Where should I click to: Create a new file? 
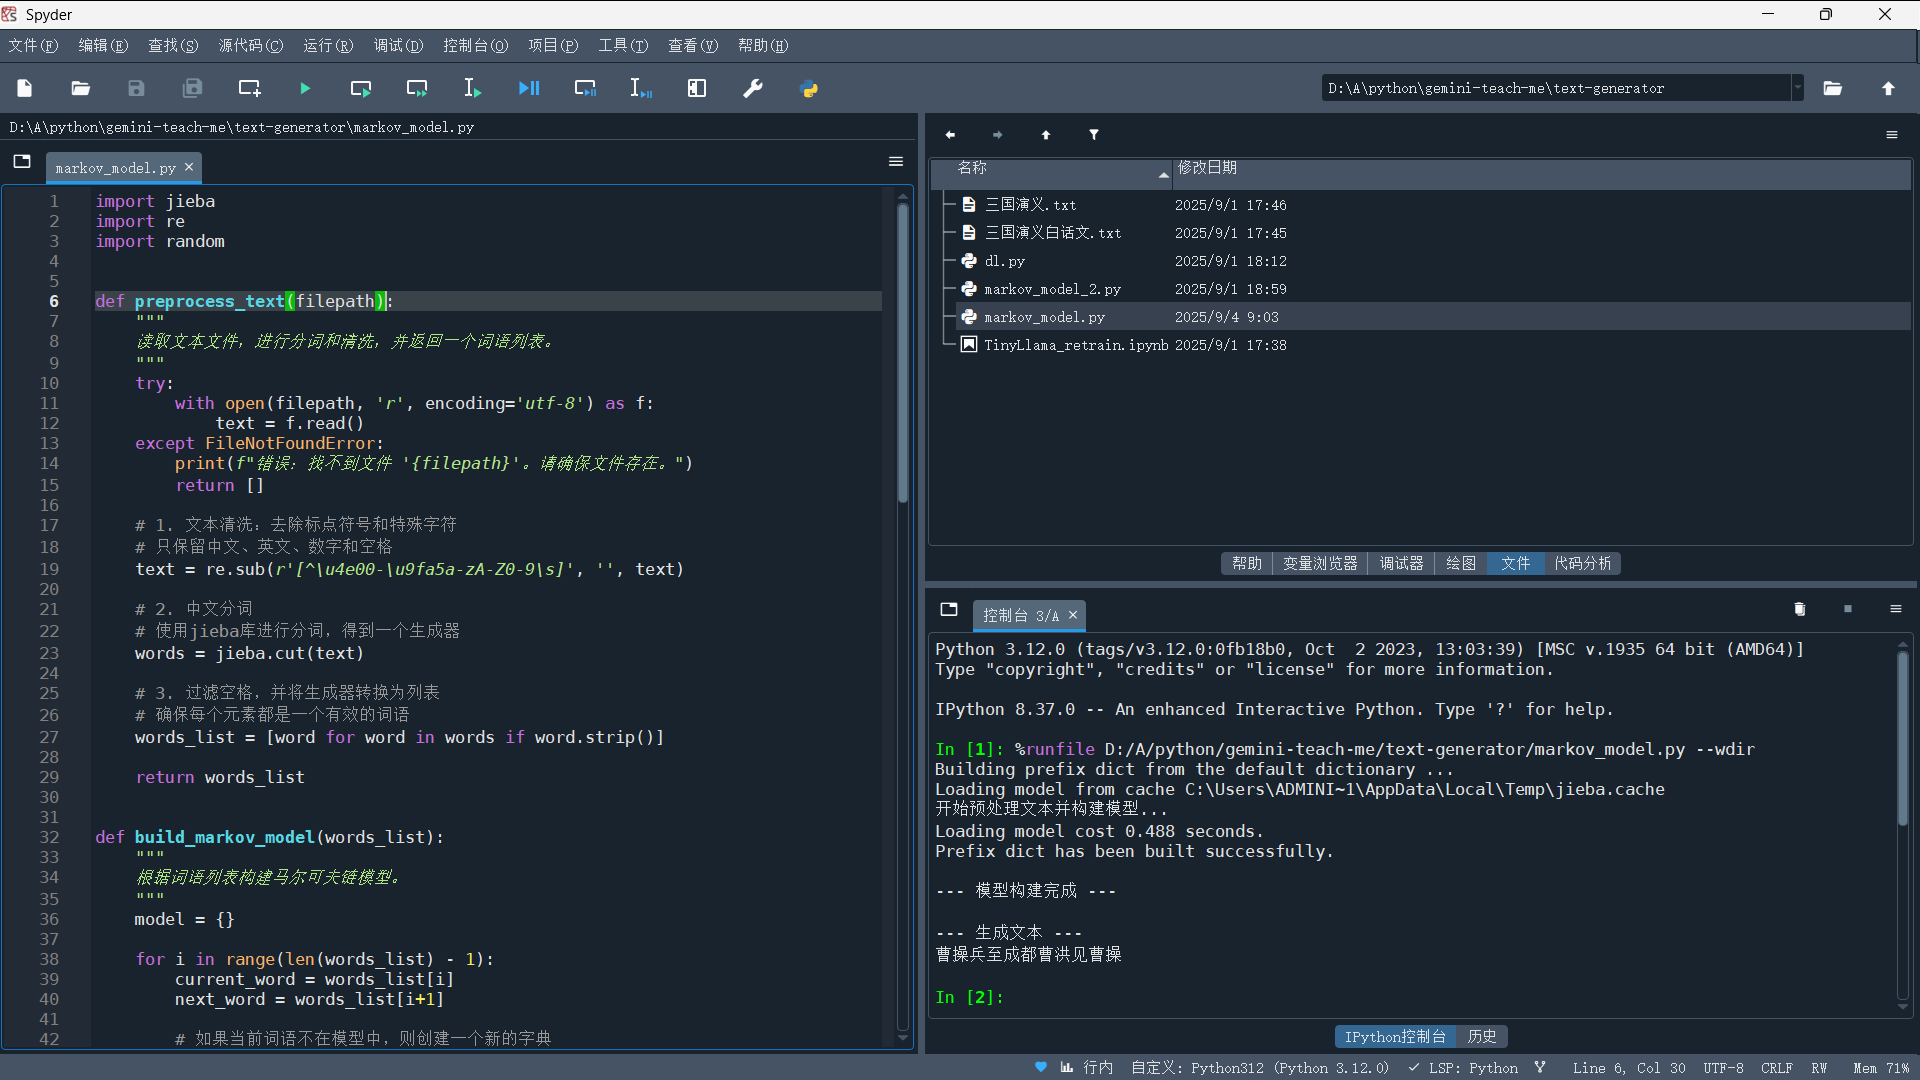[24, 88]
